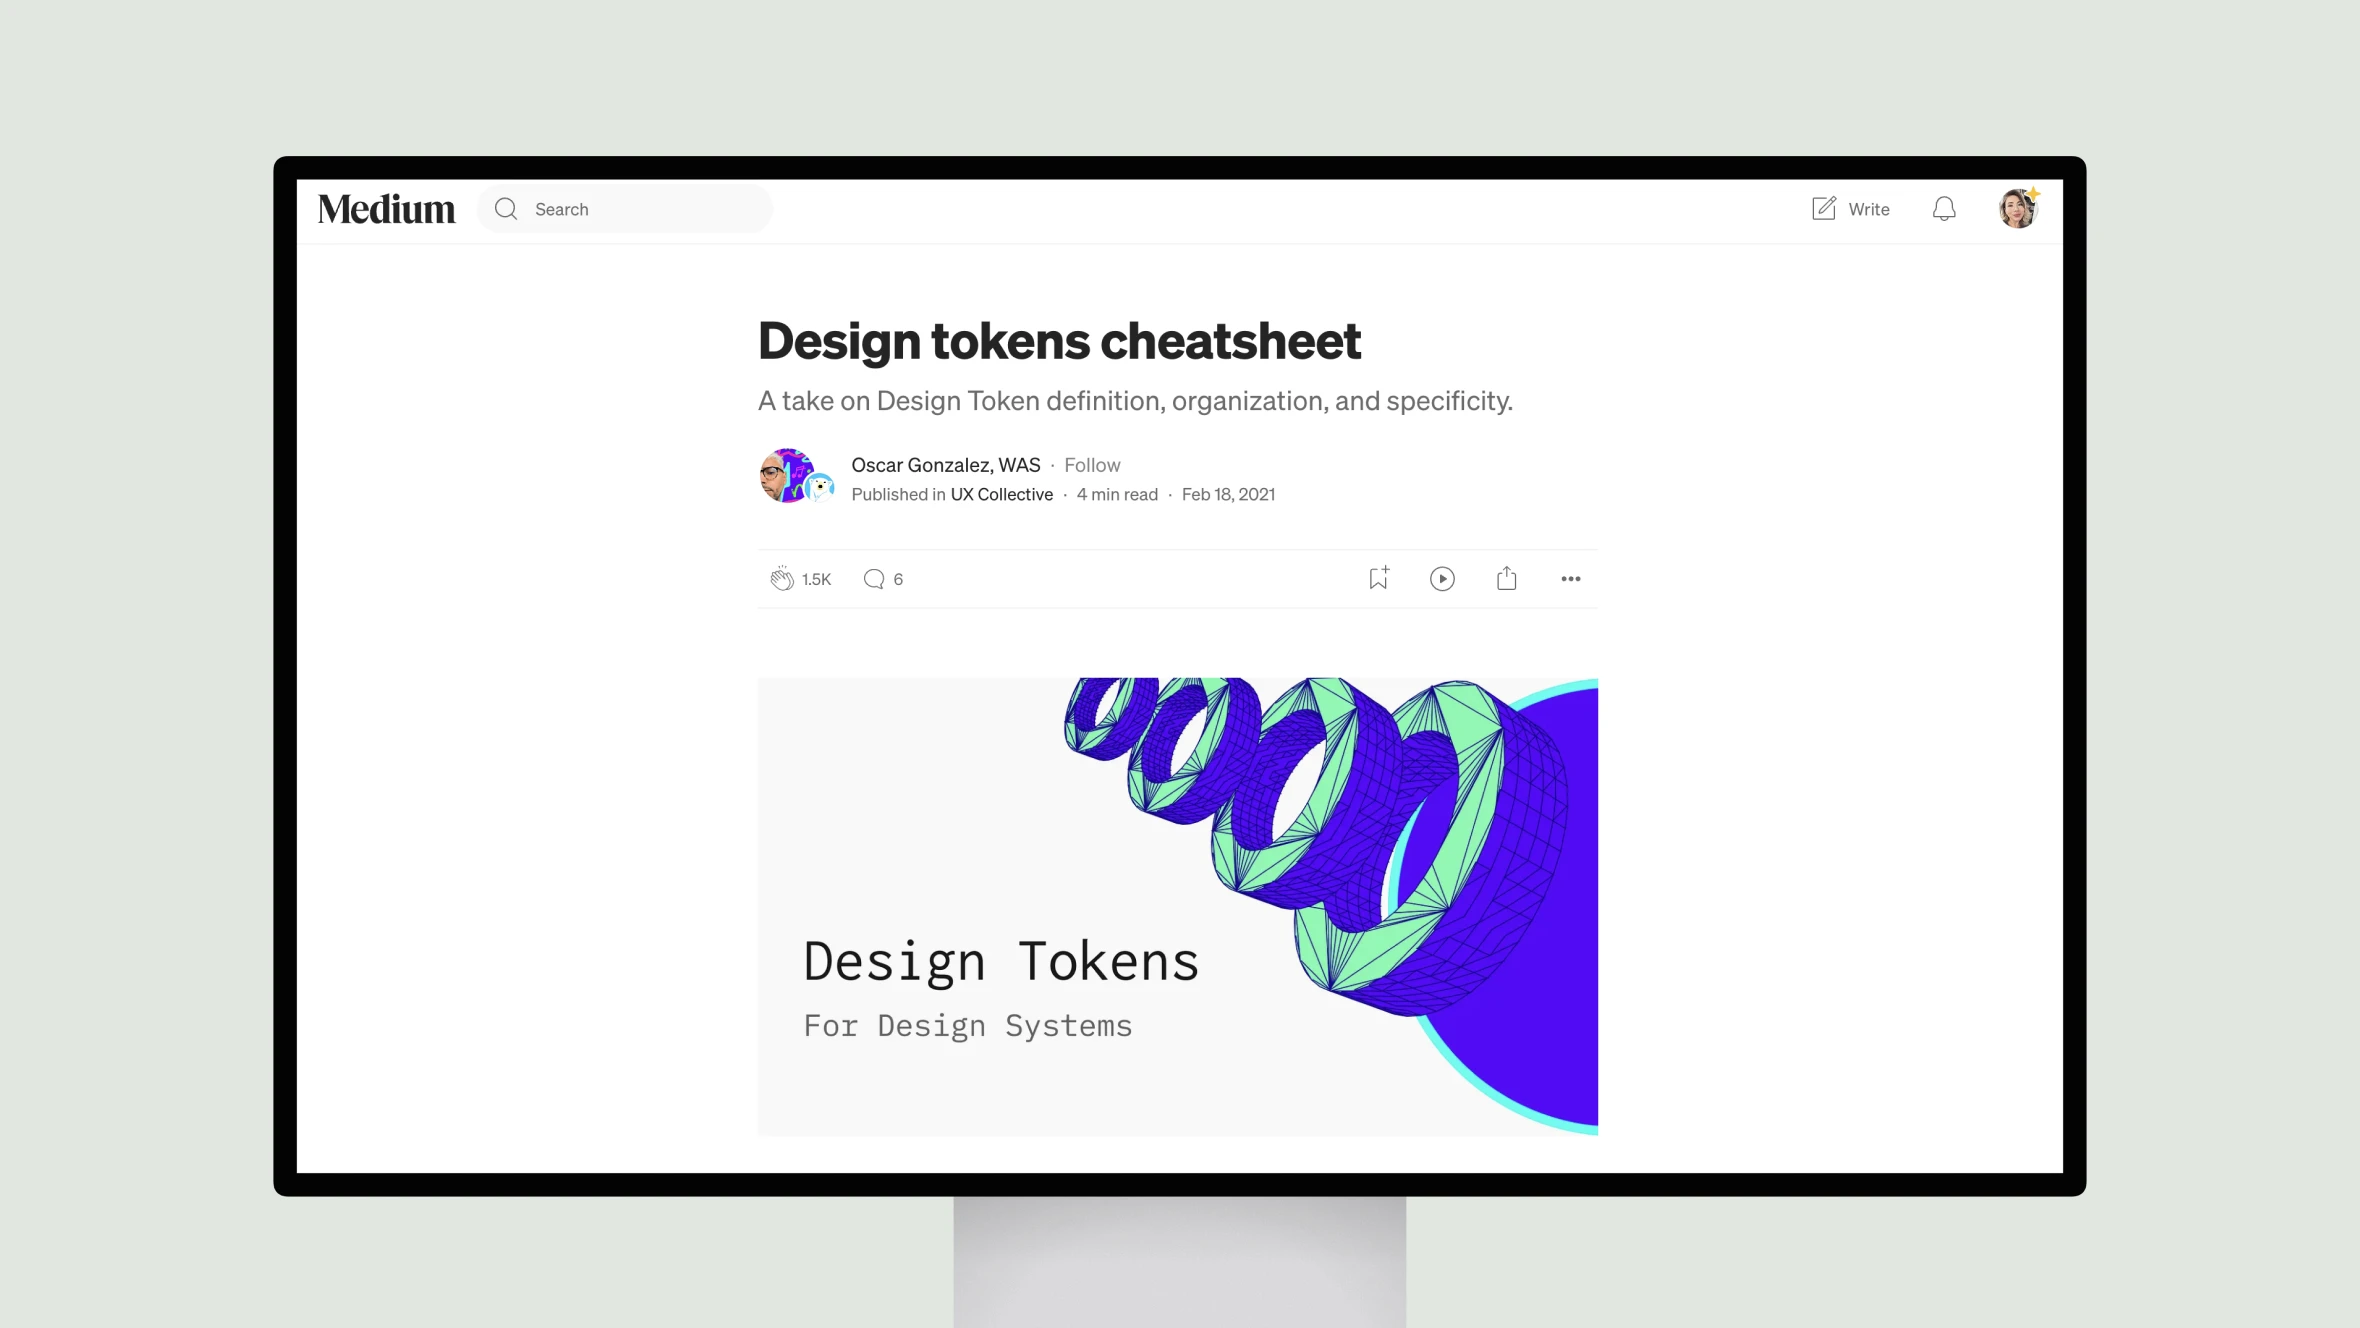Click the UX Collective publication link
This screenshot has height=1328, width=2360.
tap(1000, 495)
